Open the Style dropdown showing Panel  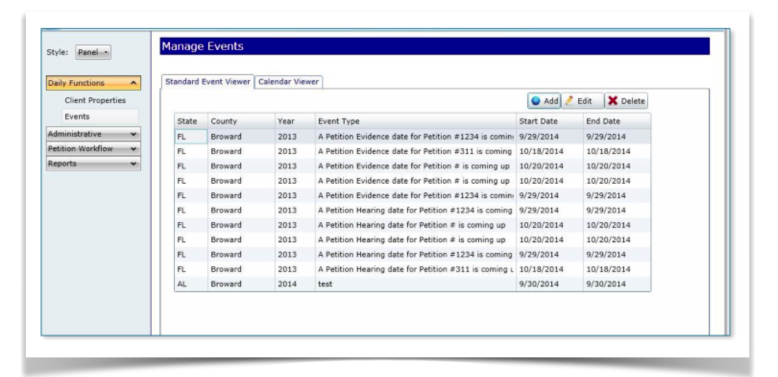pyautogui.click(x=93, y=52)
